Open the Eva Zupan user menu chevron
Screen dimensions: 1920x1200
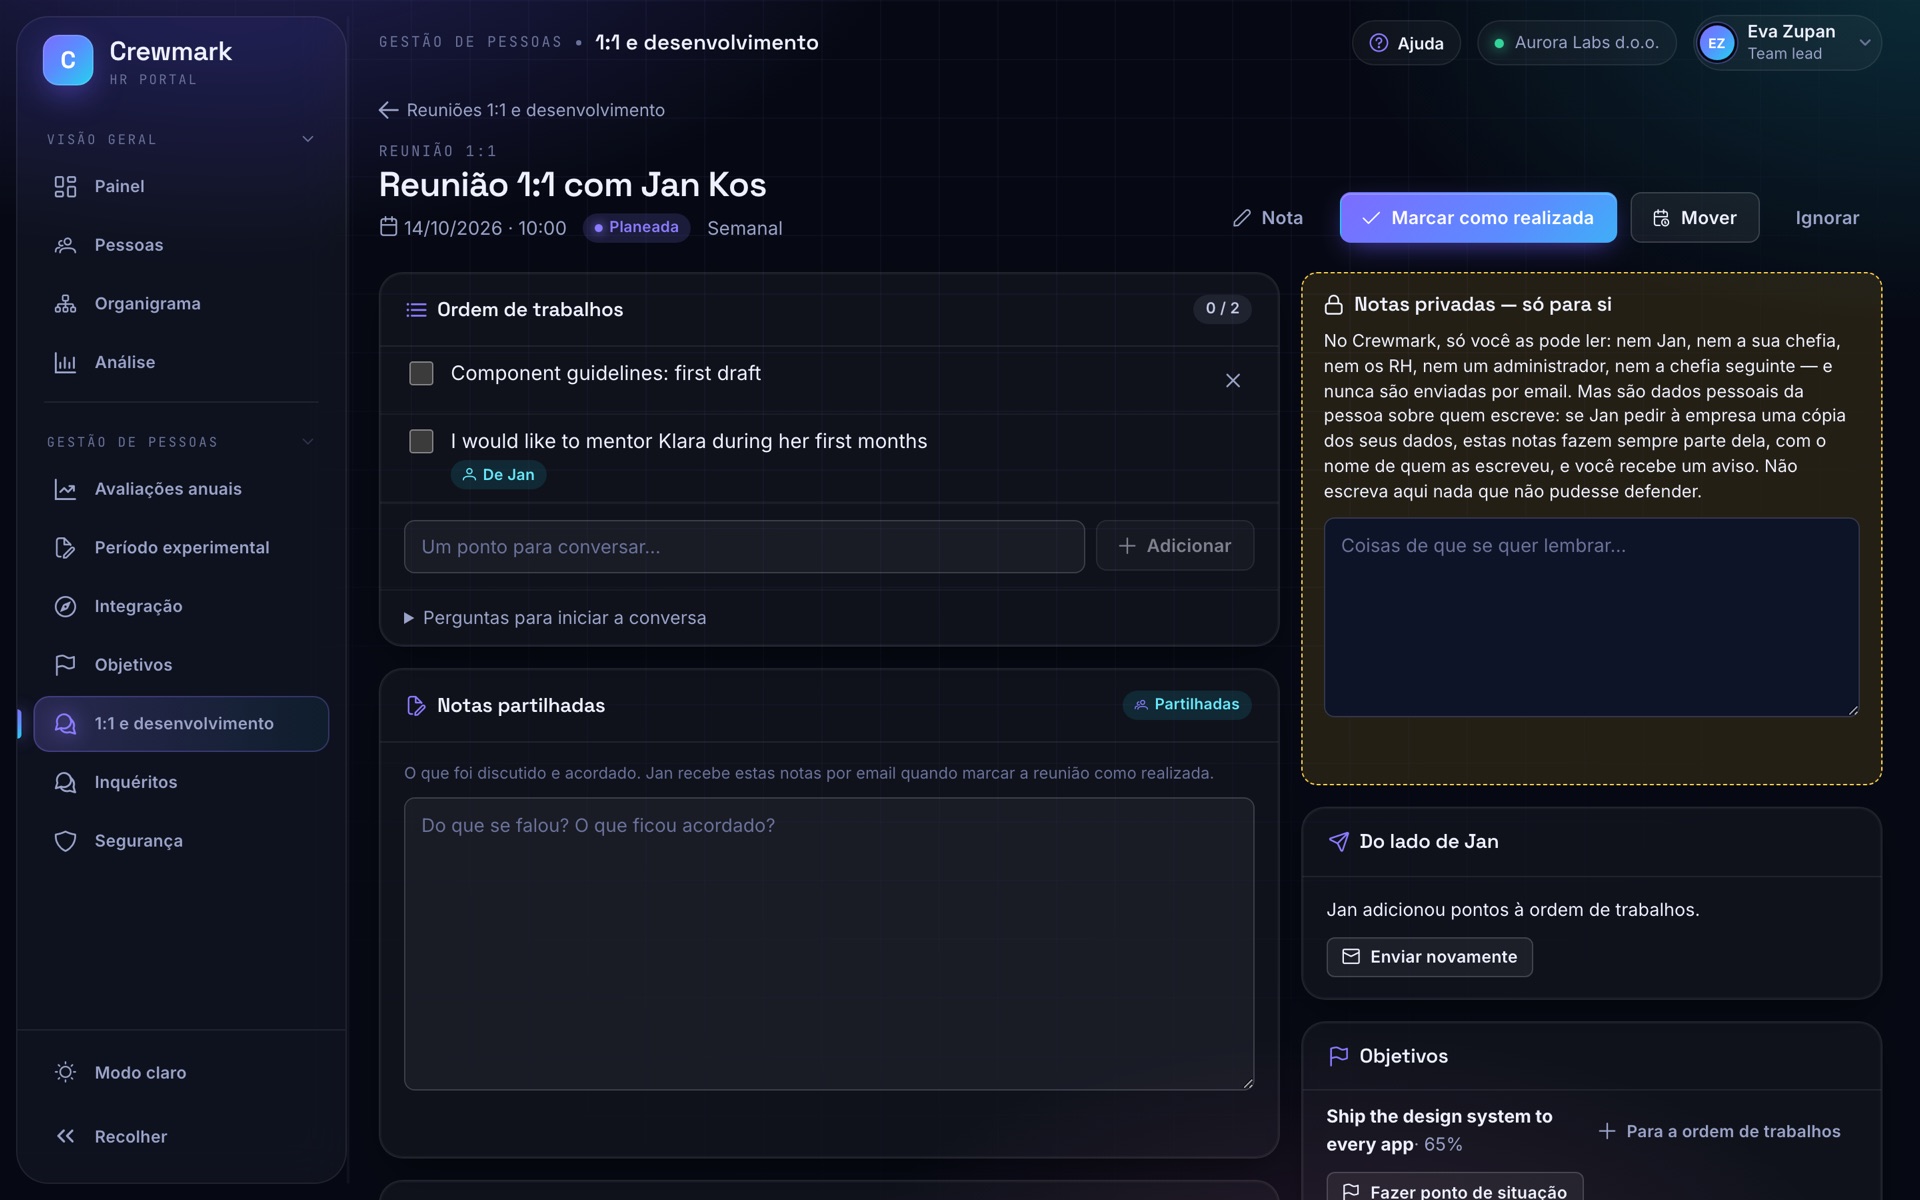tap(1864, 43)
